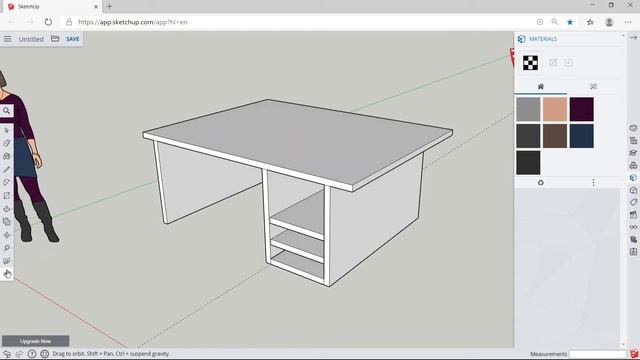Screen dimensions: 640x360
Task: Open the three-dot materials options menu
Action: pos(593,183)
